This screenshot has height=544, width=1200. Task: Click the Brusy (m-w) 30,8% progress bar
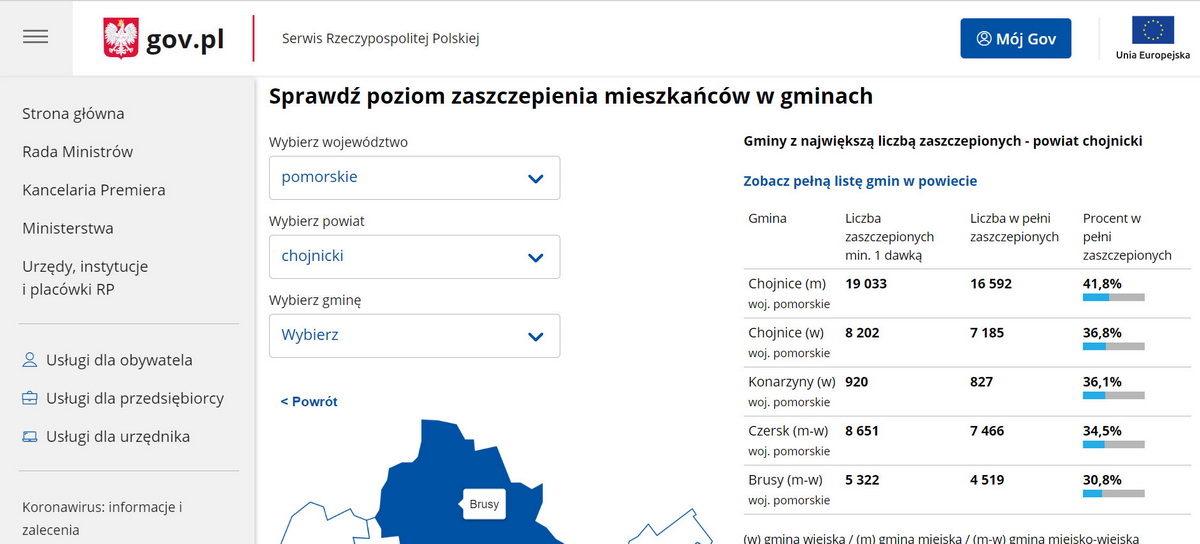1113,493
